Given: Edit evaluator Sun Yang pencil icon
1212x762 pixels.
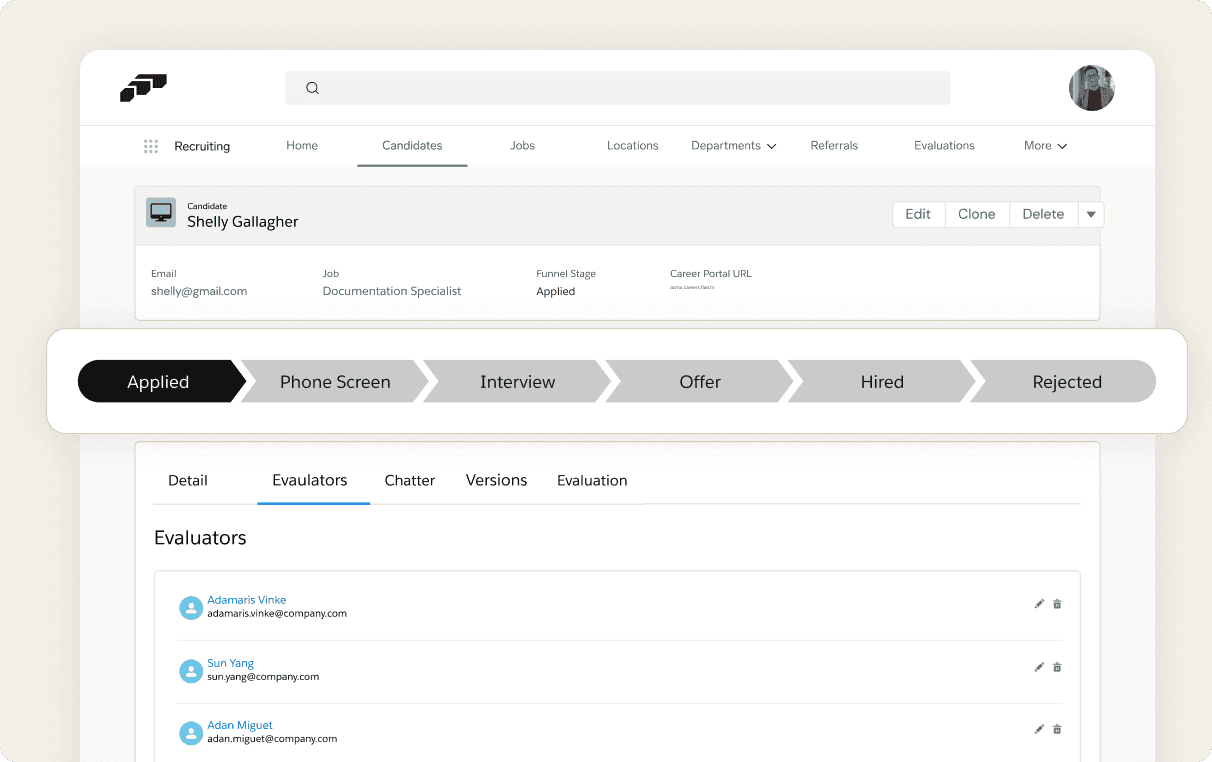Looking at the screenshot, I should [x=1039, y=667].
